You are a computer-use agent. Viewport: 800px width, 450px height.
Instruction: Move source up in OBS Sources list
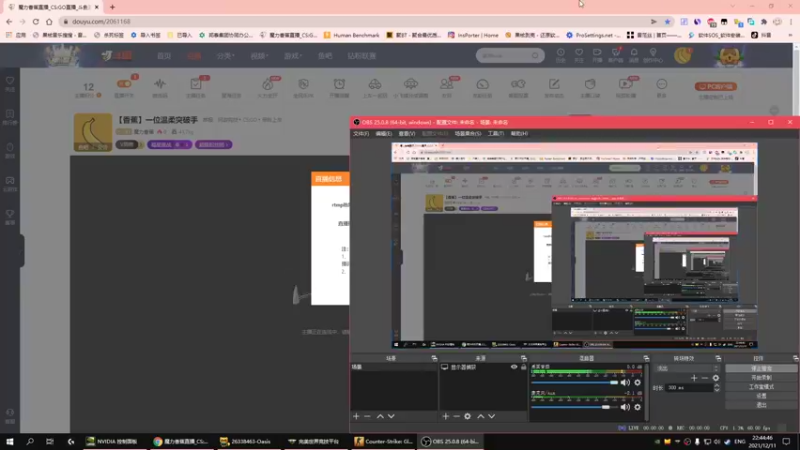481,416
